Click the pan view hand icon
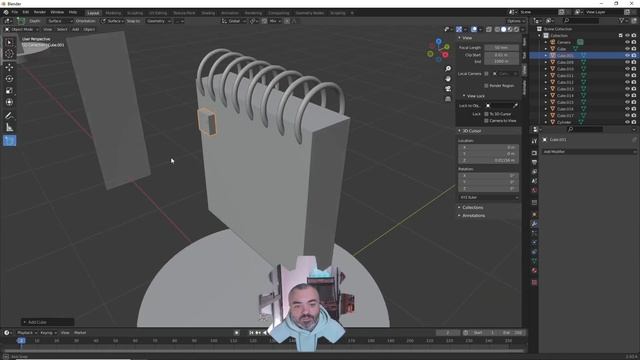The height and width of the screenshot is (360, 640). (x=448, y=78)
